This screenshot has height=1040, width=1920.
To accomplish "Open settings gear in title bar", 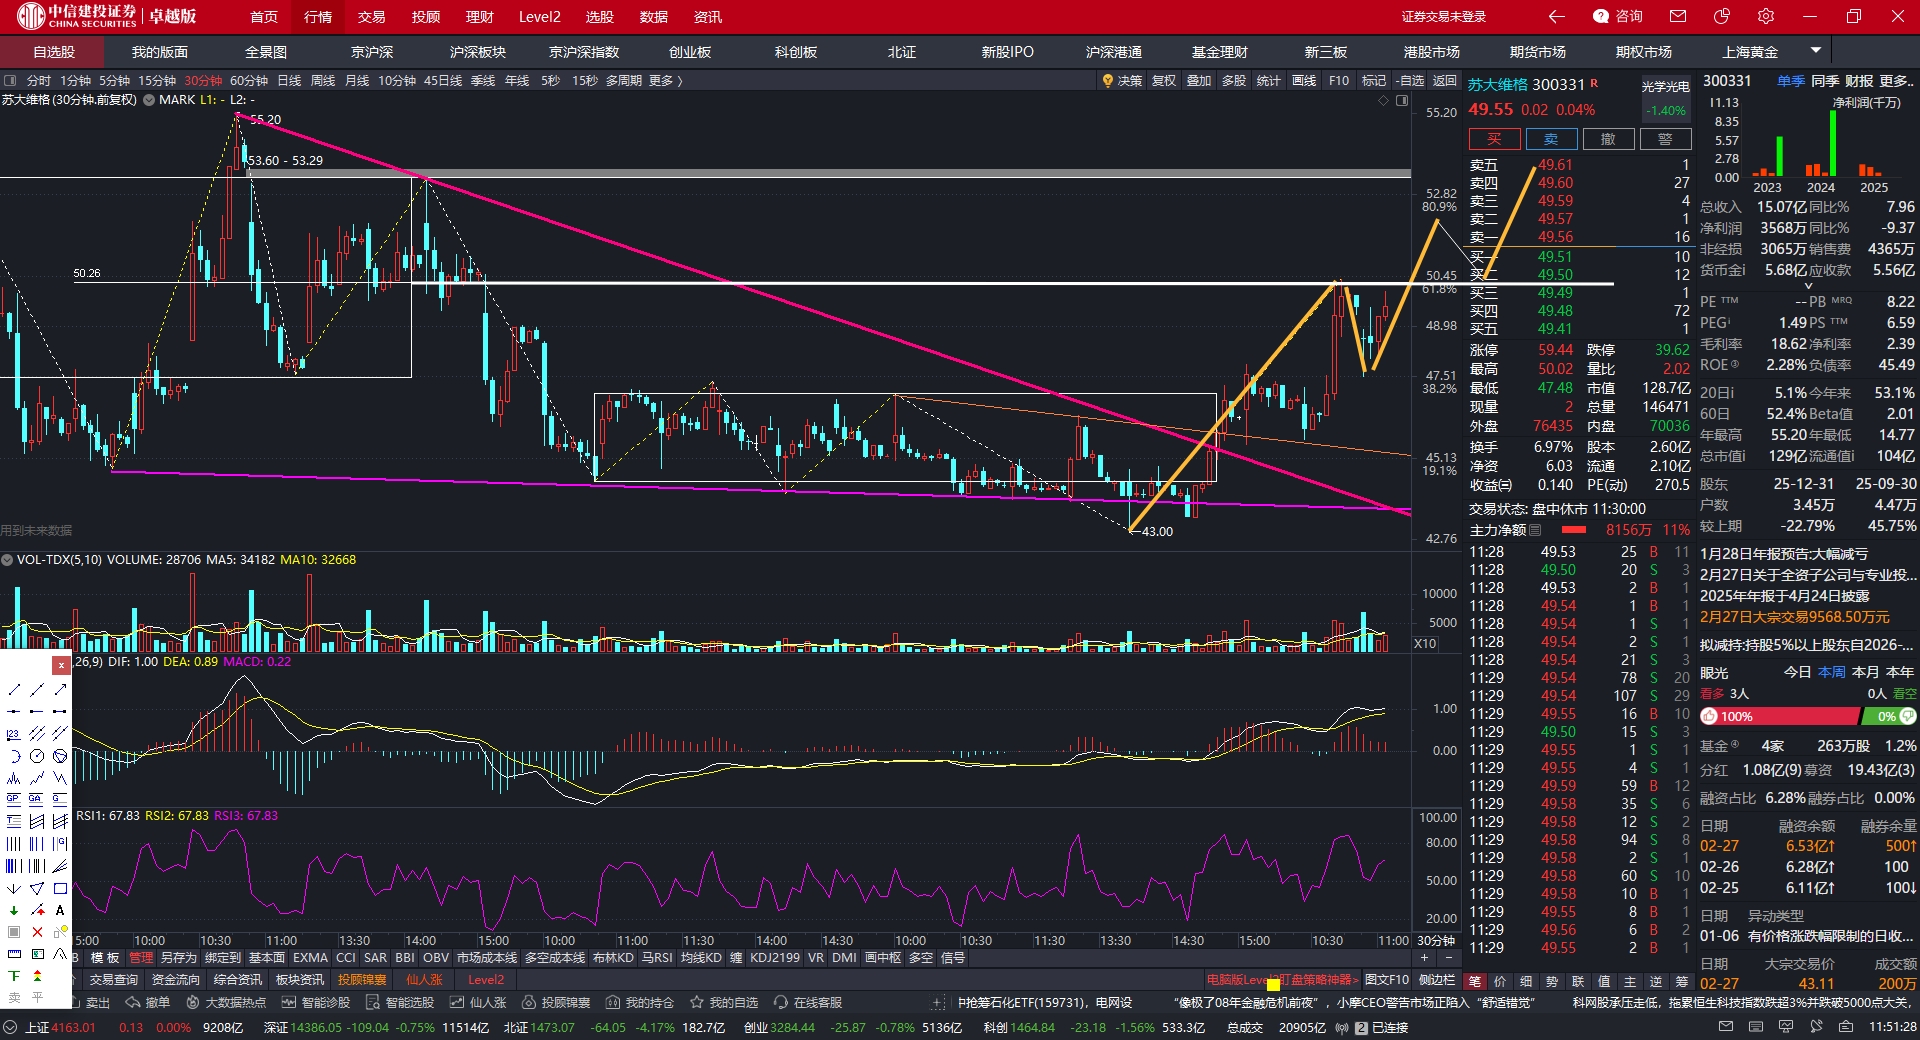I will point(1766,16).
